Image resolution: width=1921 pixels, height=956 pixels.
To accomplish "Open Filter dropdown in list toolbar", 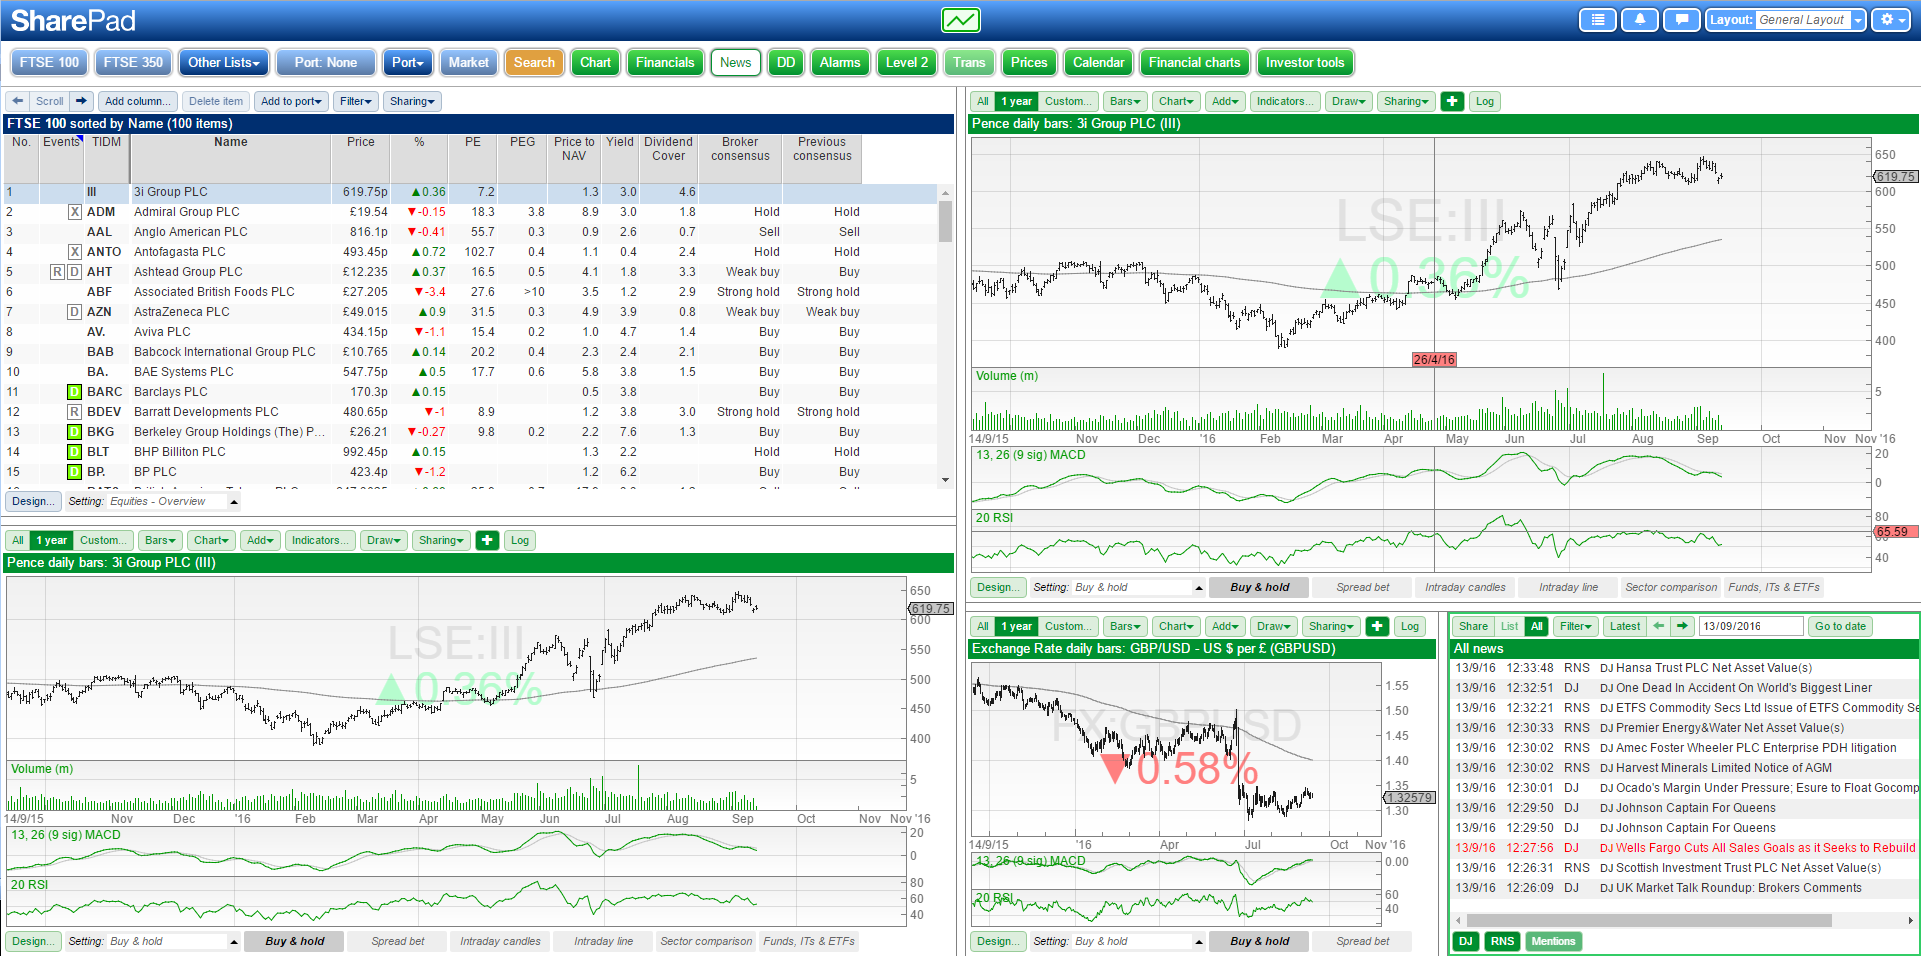I will pos(356,101).
